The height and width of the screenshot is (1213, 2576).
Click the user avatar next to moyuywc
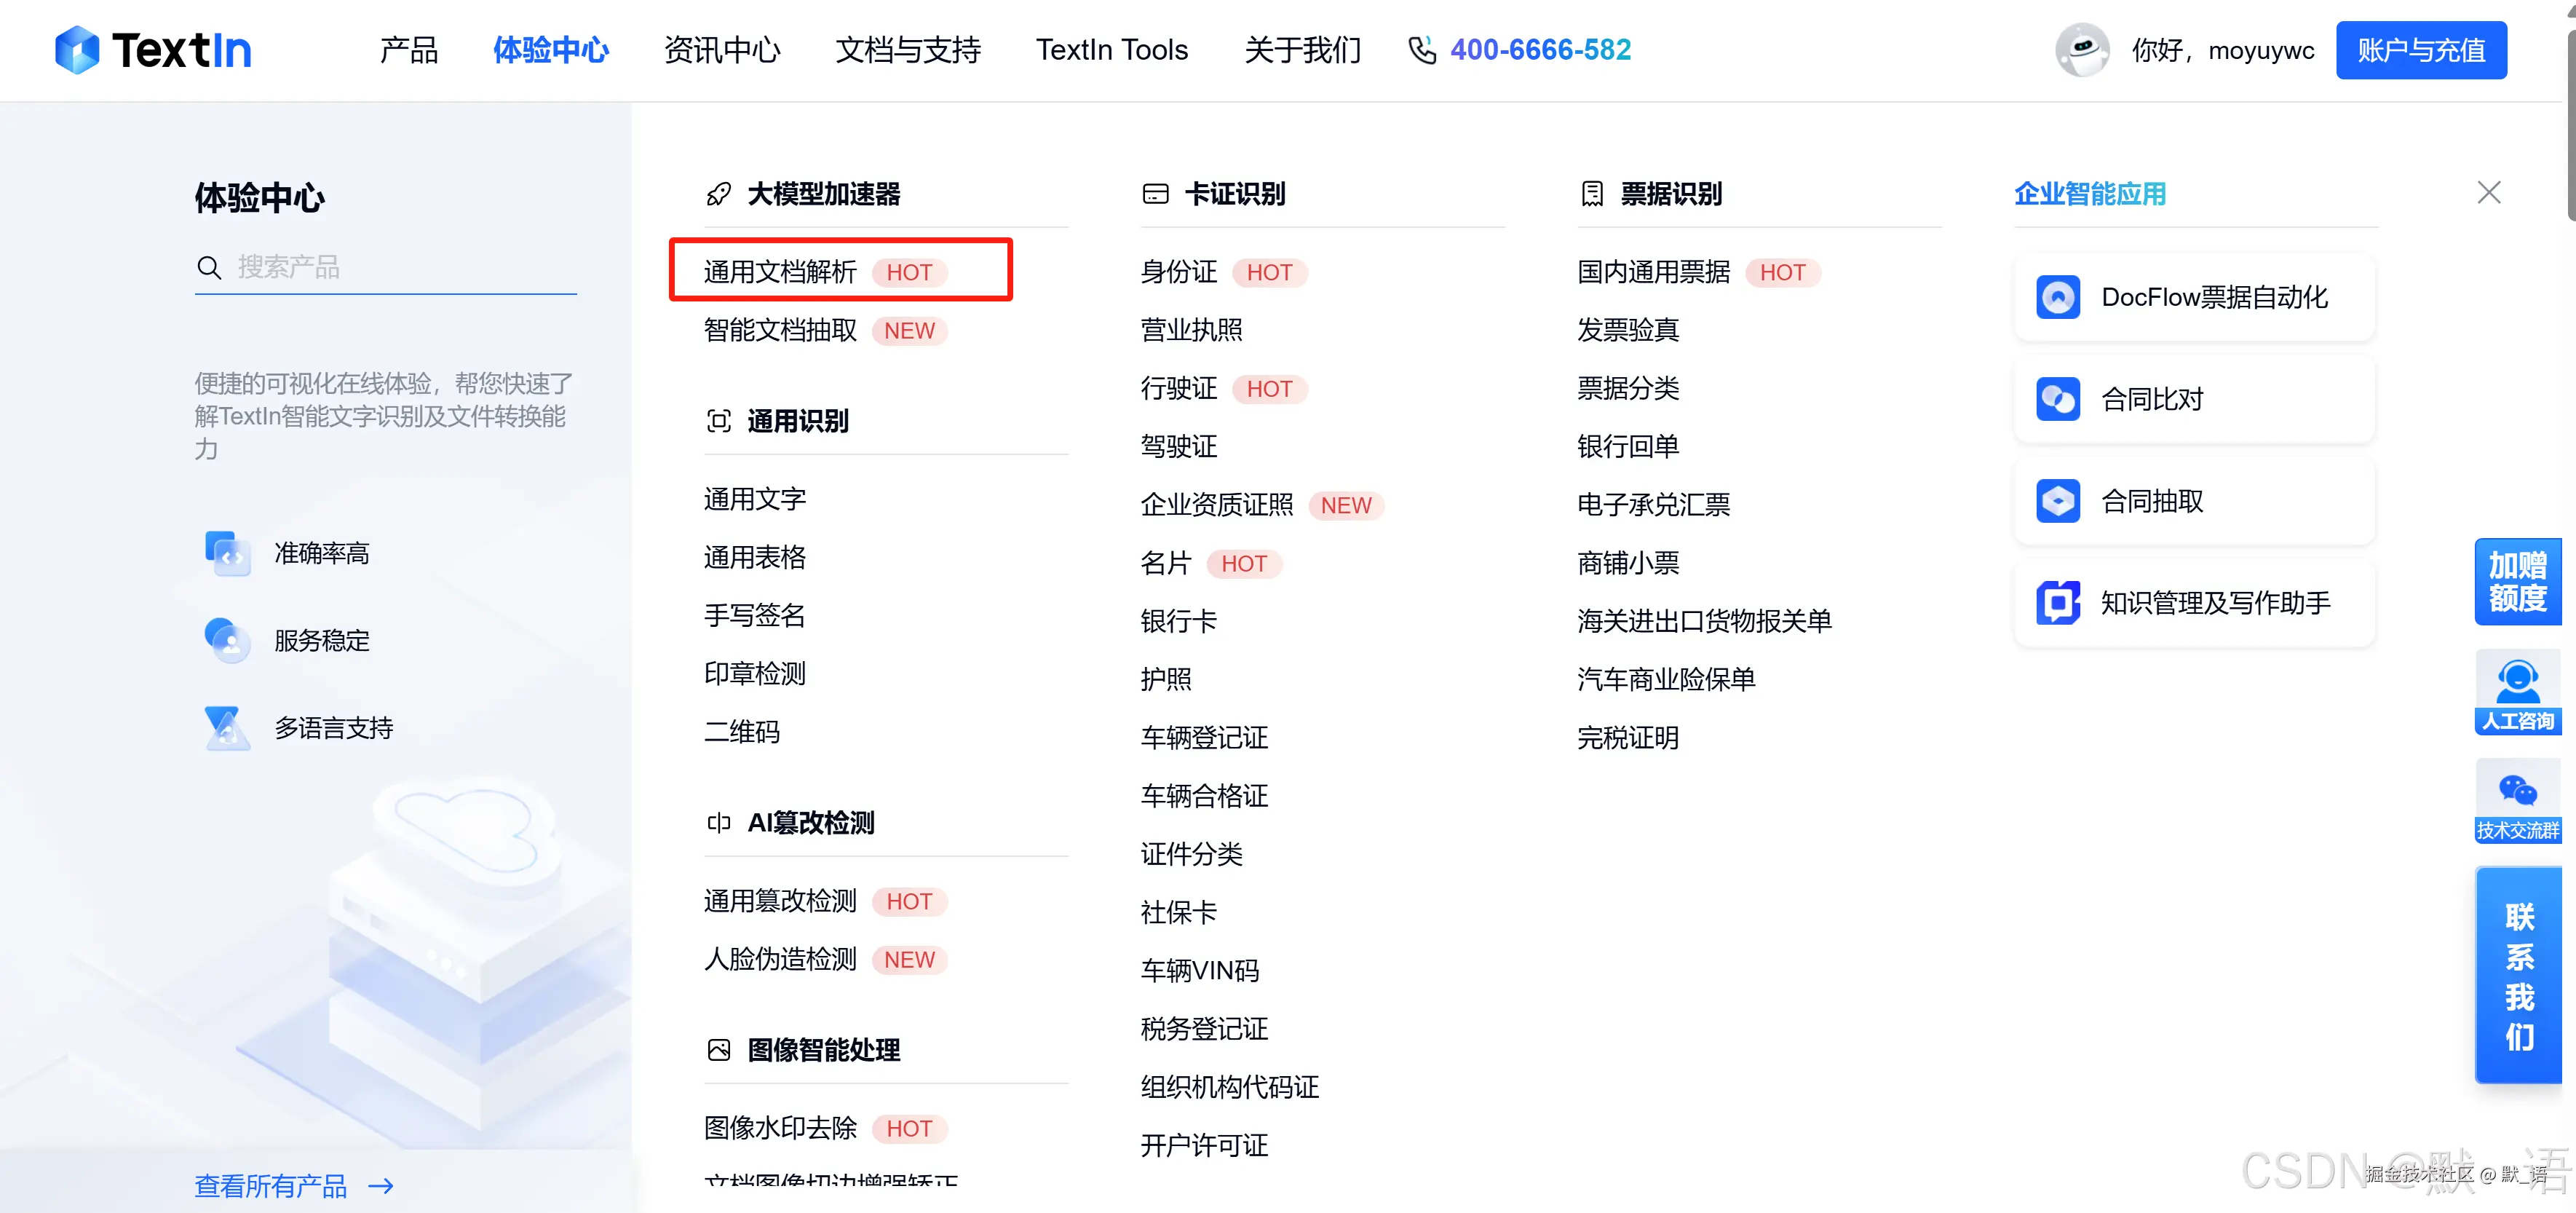point(2081,50)
